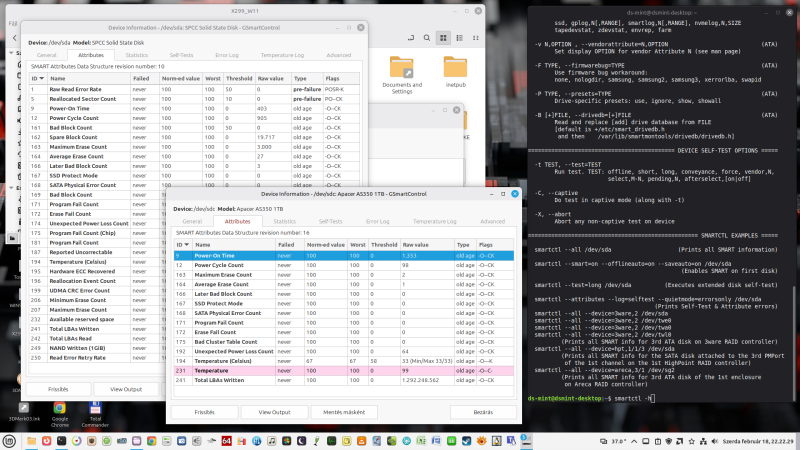
Task: Open Error Log tab in Apacer window
Action: (377, 221)
